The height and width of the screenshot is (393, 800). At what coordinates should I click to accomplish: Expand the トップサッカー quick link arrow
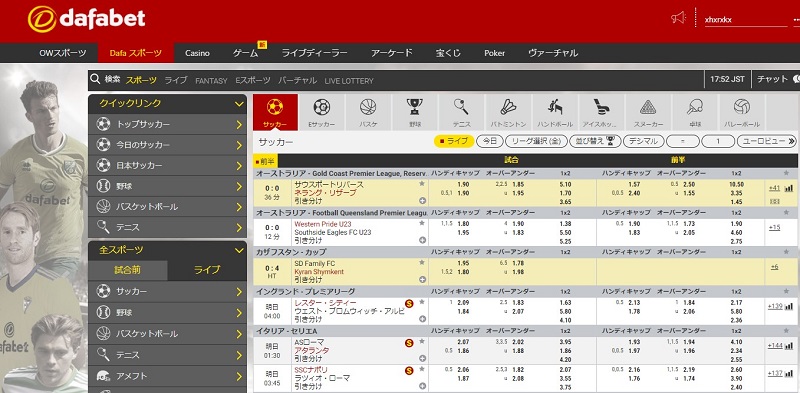coord(239,125)
